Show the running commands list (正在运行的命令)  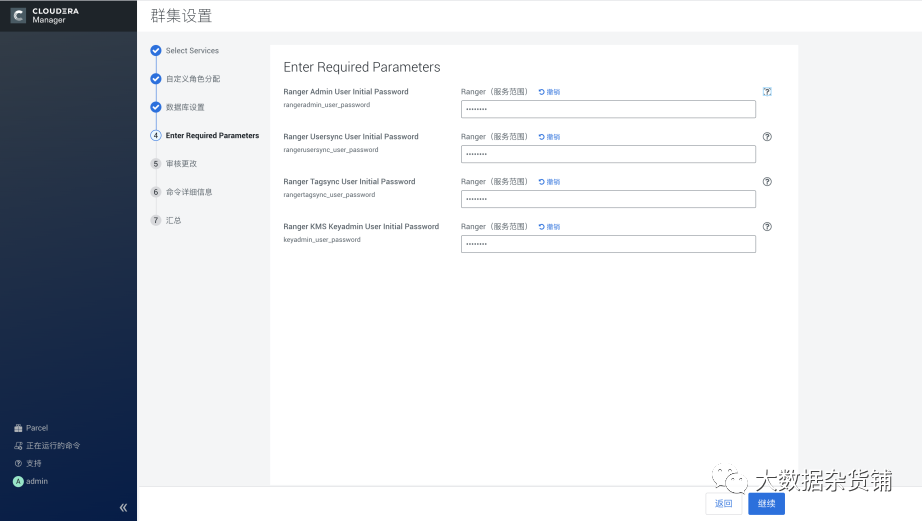(x=52, y=446)
